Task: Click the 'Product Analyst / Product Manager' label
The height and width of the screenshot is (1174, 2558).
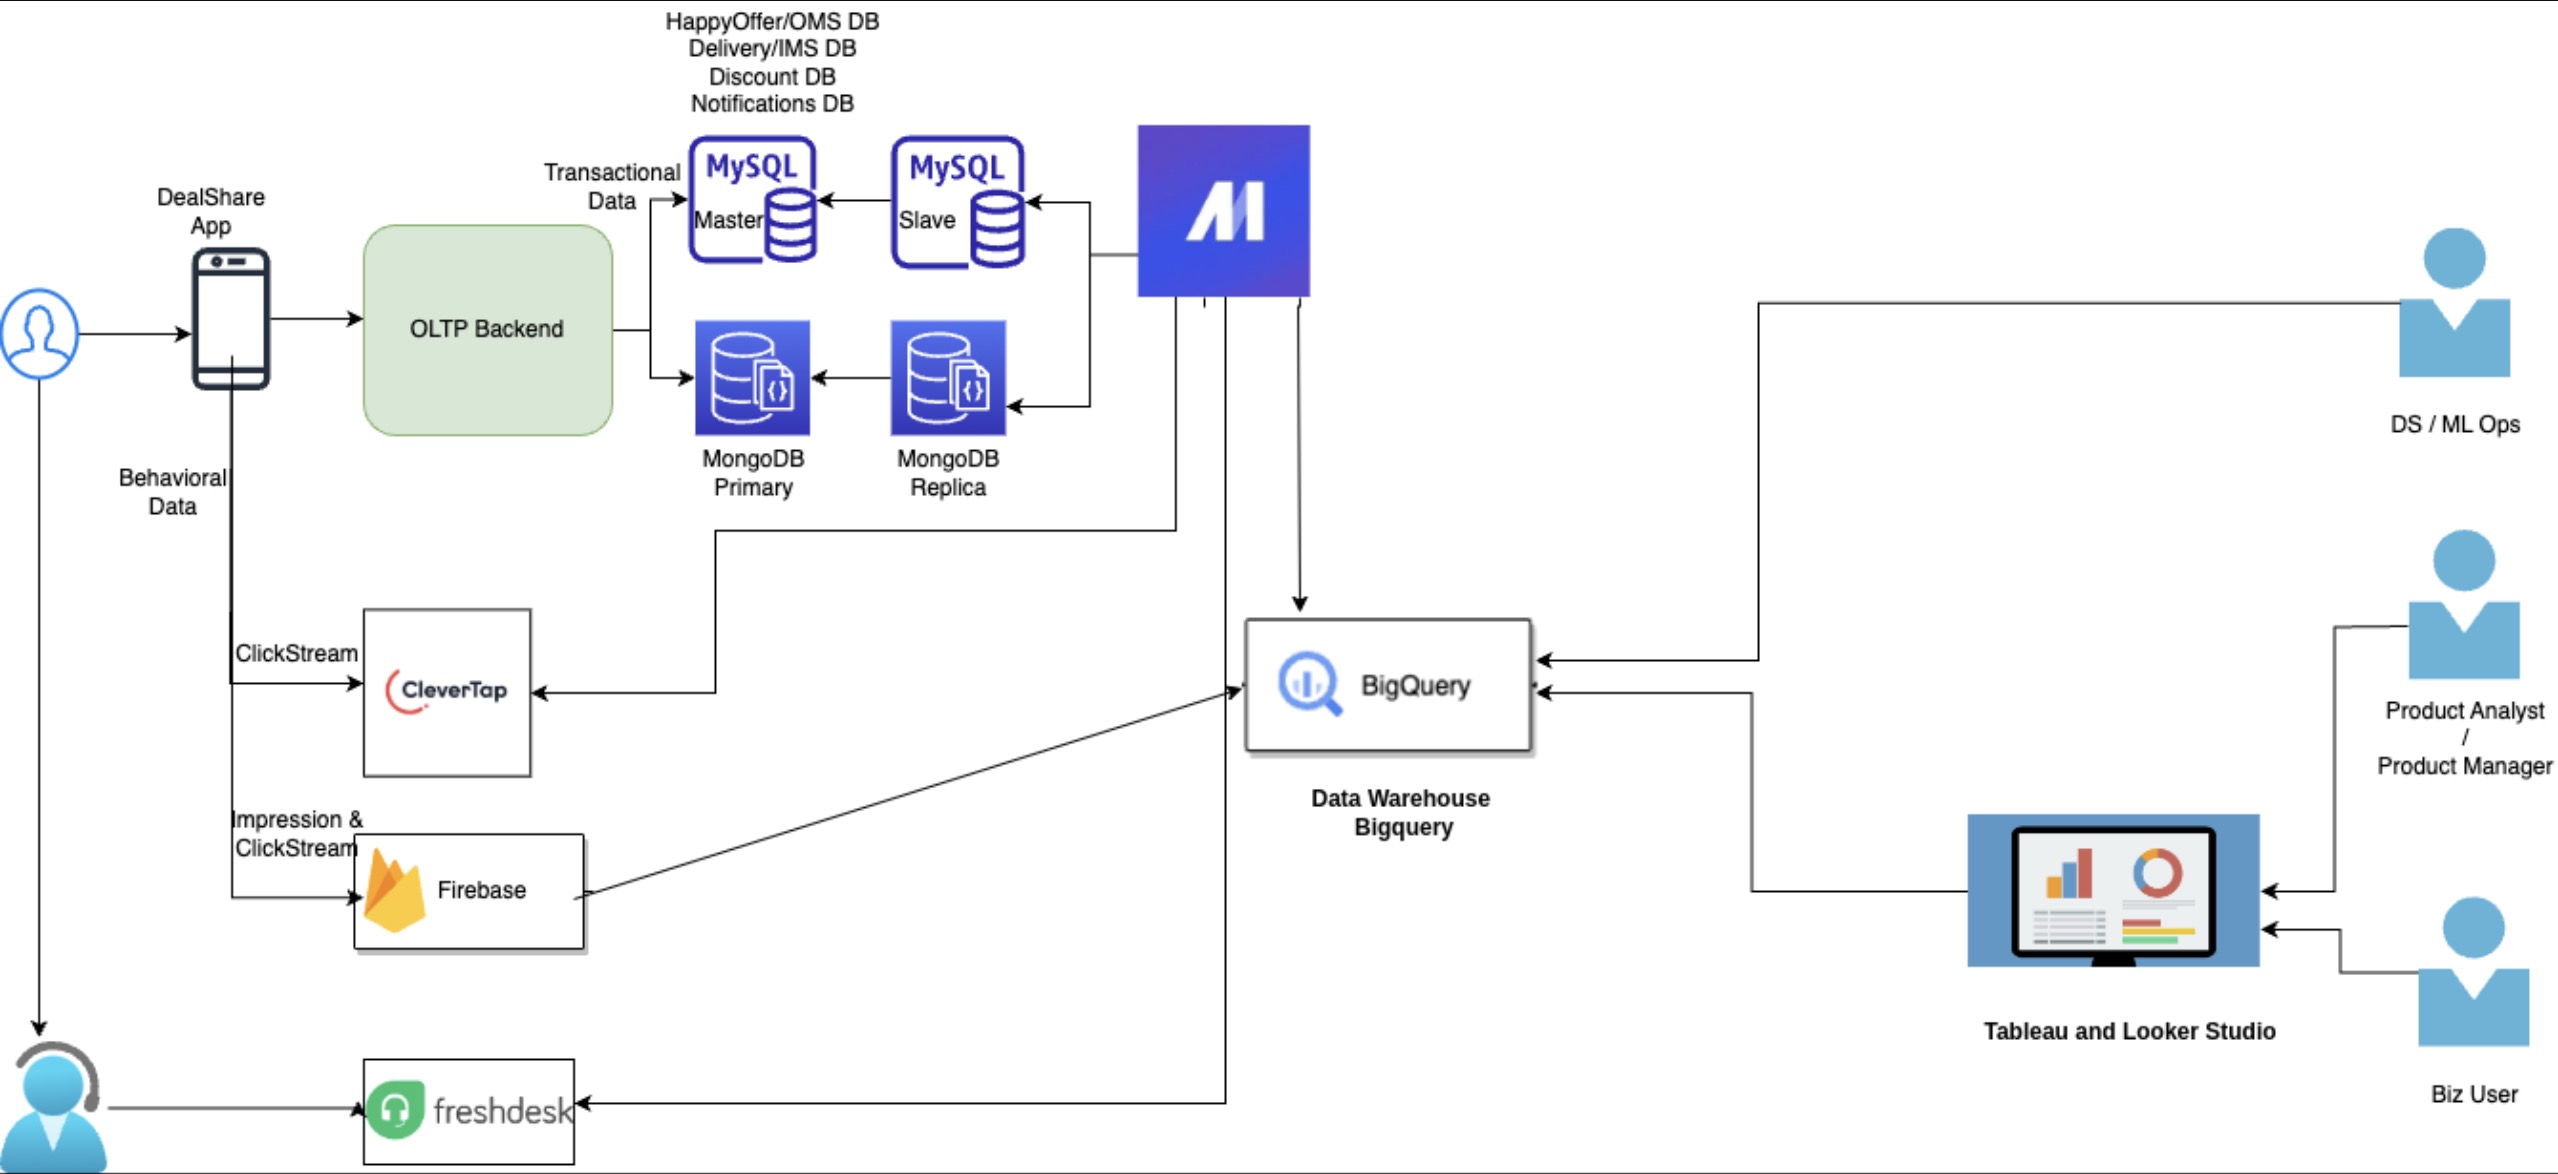Action: [x=2465, y=738]
